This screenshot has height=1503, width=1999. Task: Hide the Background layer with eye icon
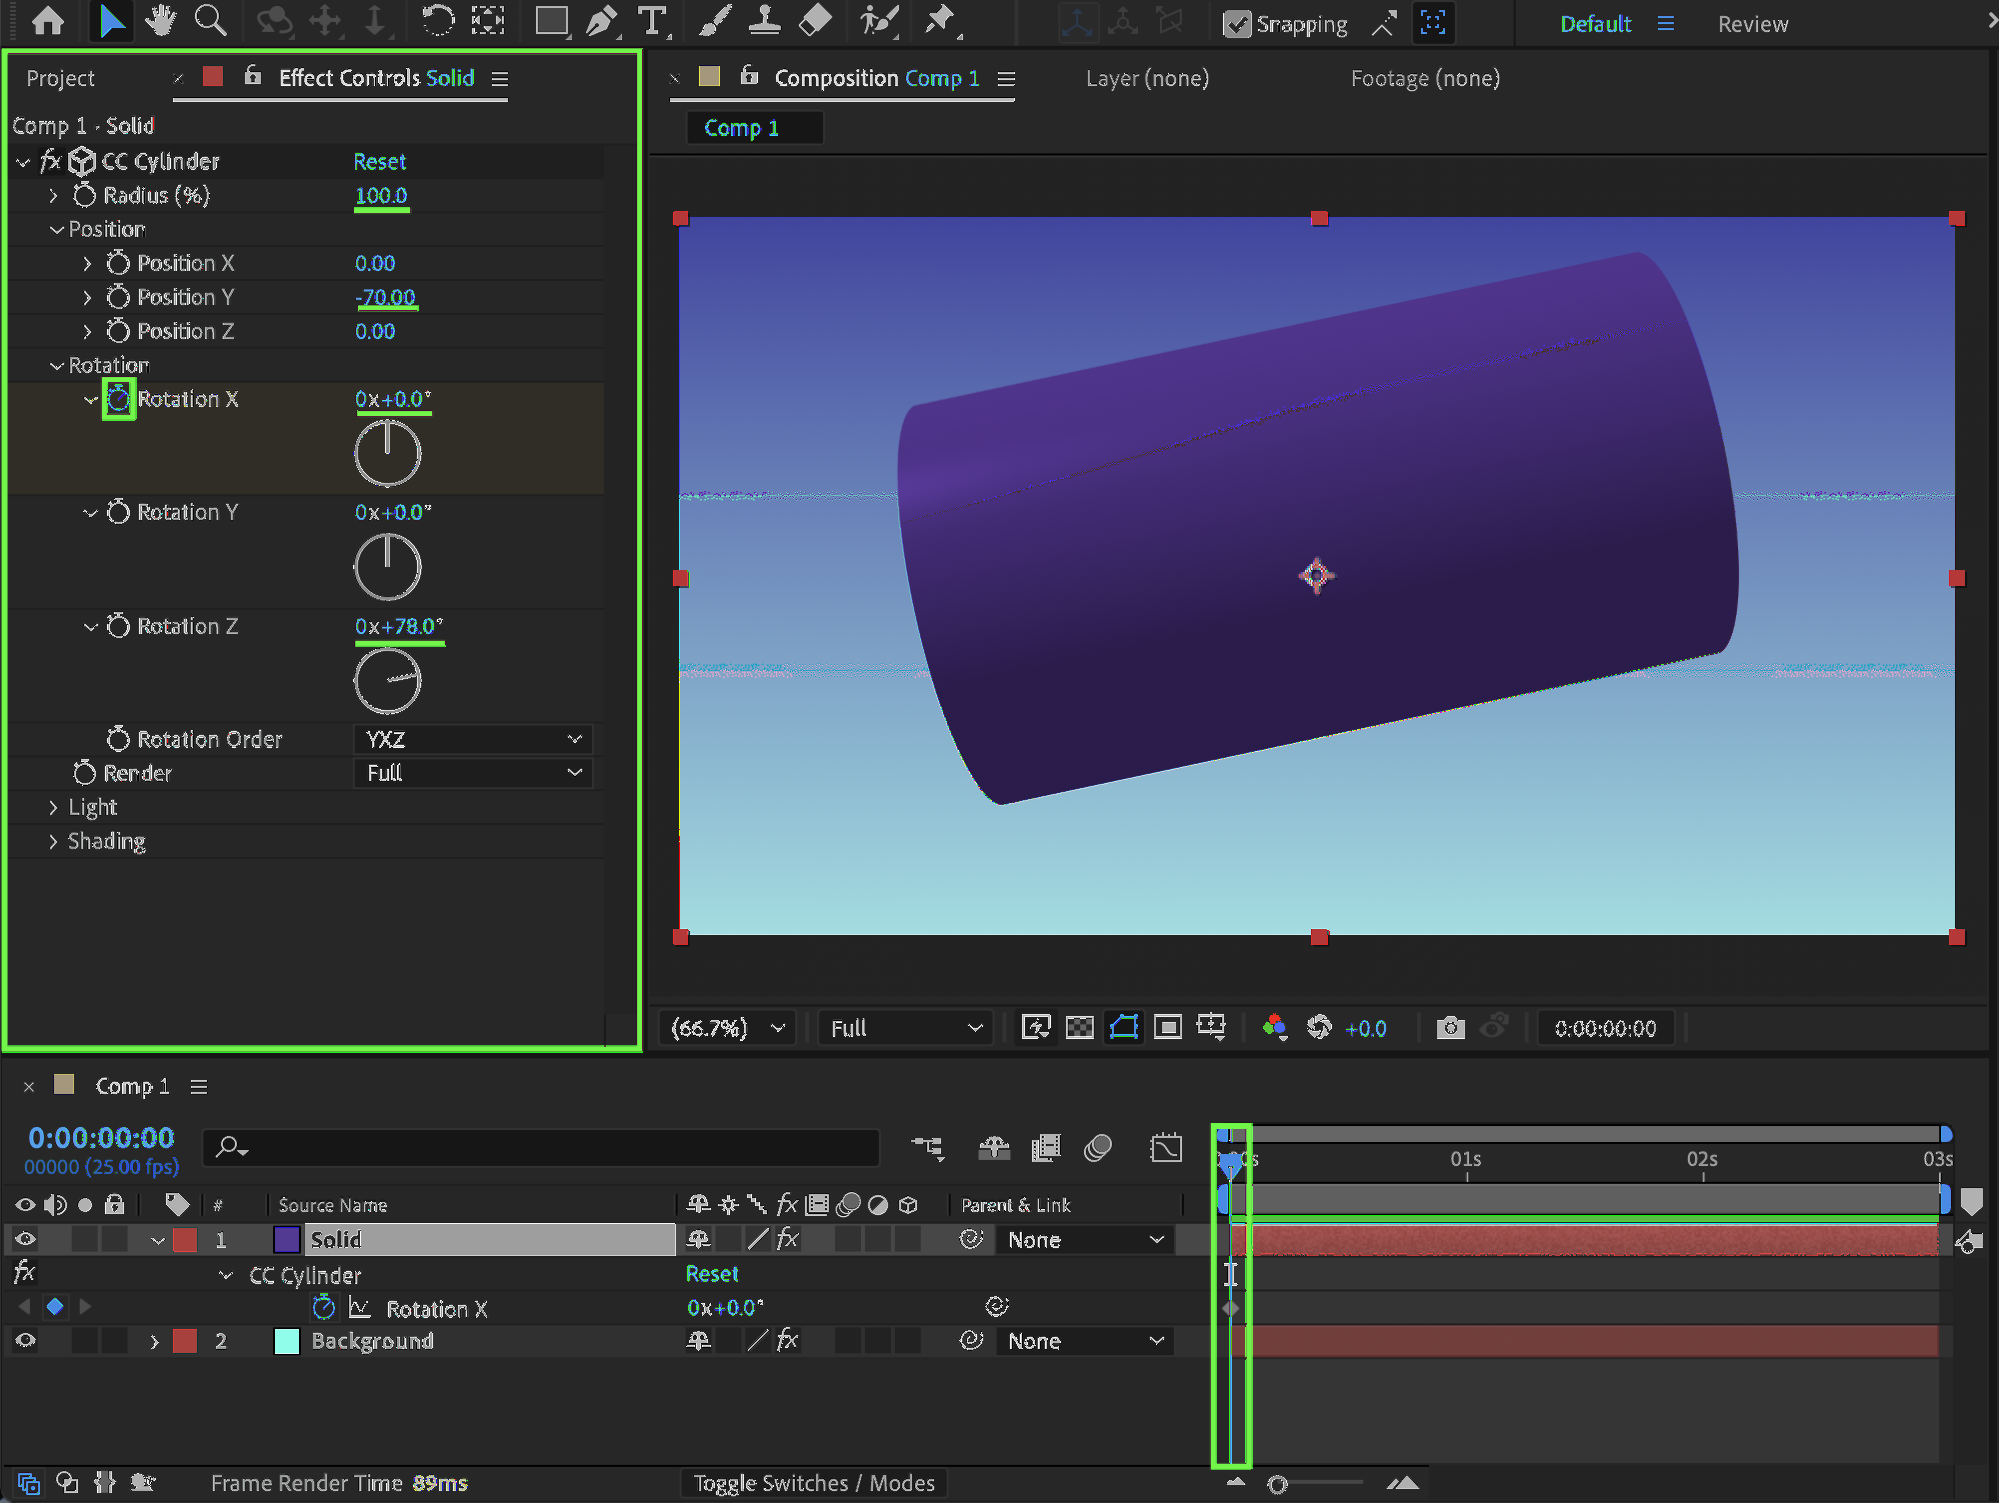click(25, 1341)
